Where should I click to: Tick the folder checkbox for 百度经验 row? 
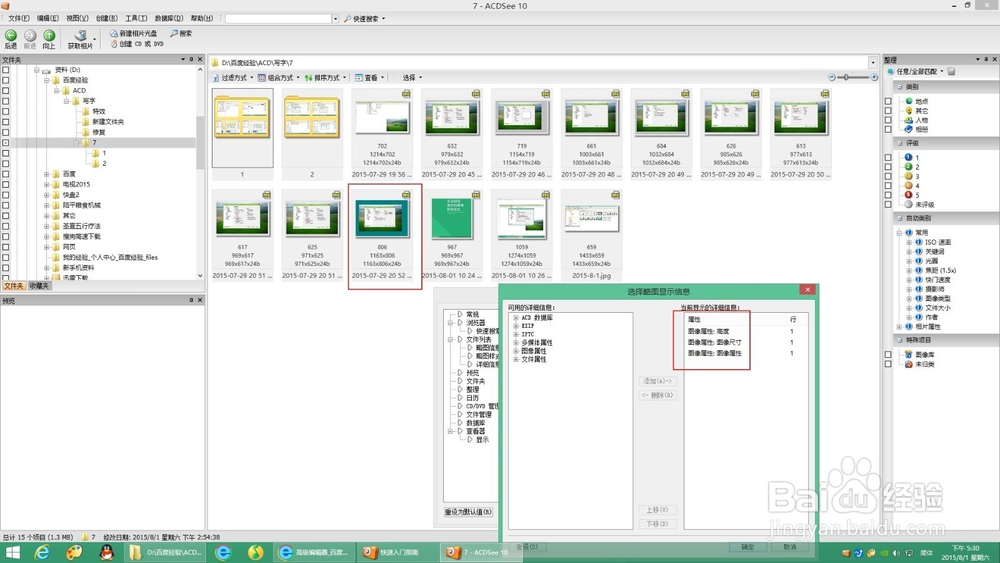[6, 80]
